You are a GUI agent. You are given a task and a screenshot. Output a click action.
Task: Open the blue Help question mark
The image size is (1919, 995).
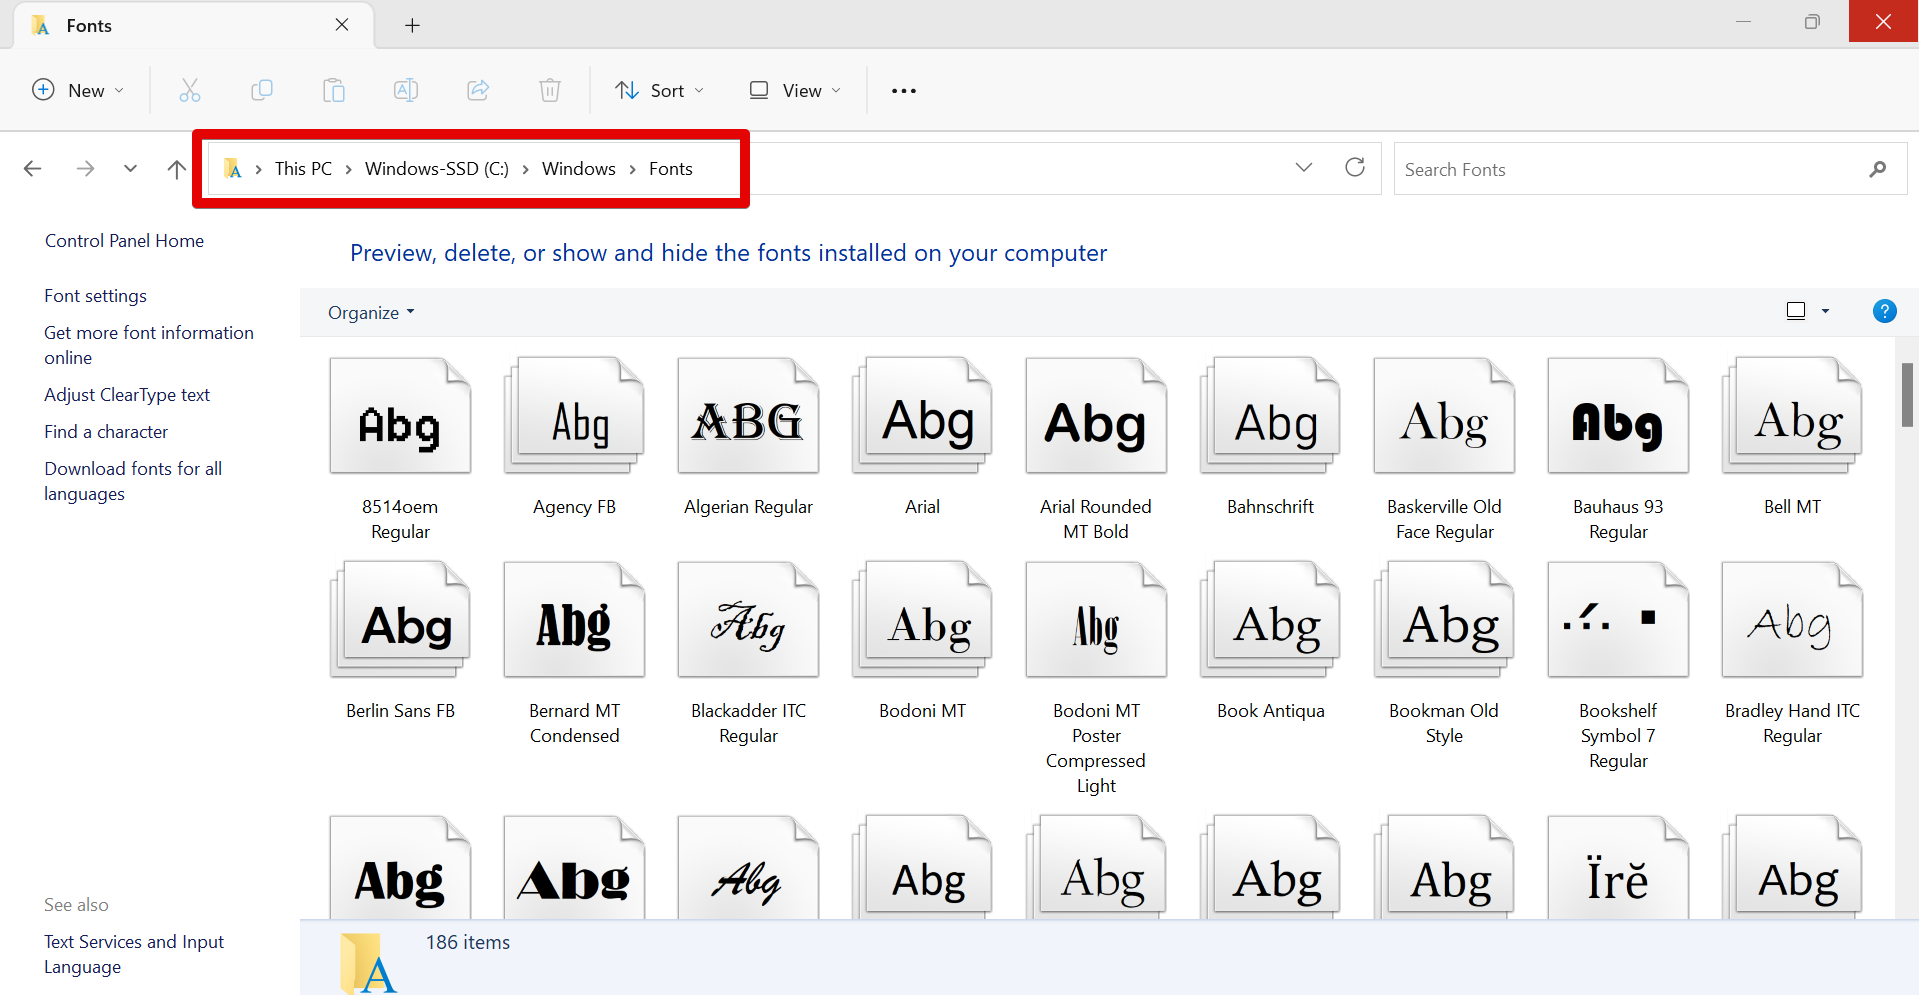(1884, 312)
